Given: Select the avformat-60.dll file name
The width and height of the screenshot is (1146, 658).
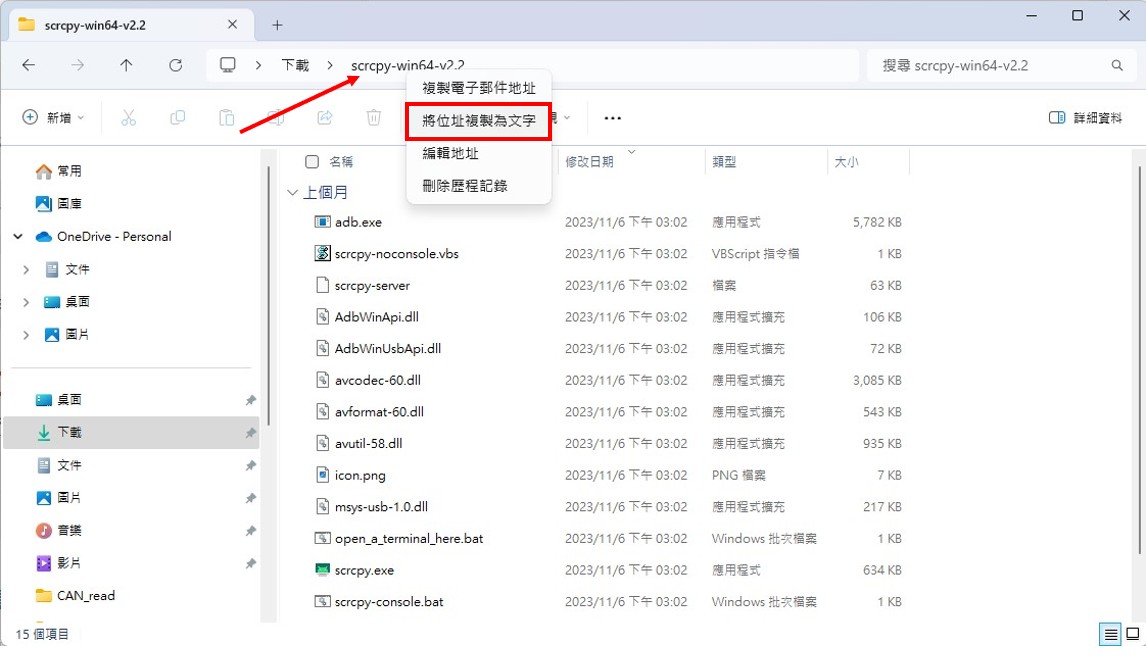Looking at the screenshot, I should pyautogui.click(x=379, y=412).
